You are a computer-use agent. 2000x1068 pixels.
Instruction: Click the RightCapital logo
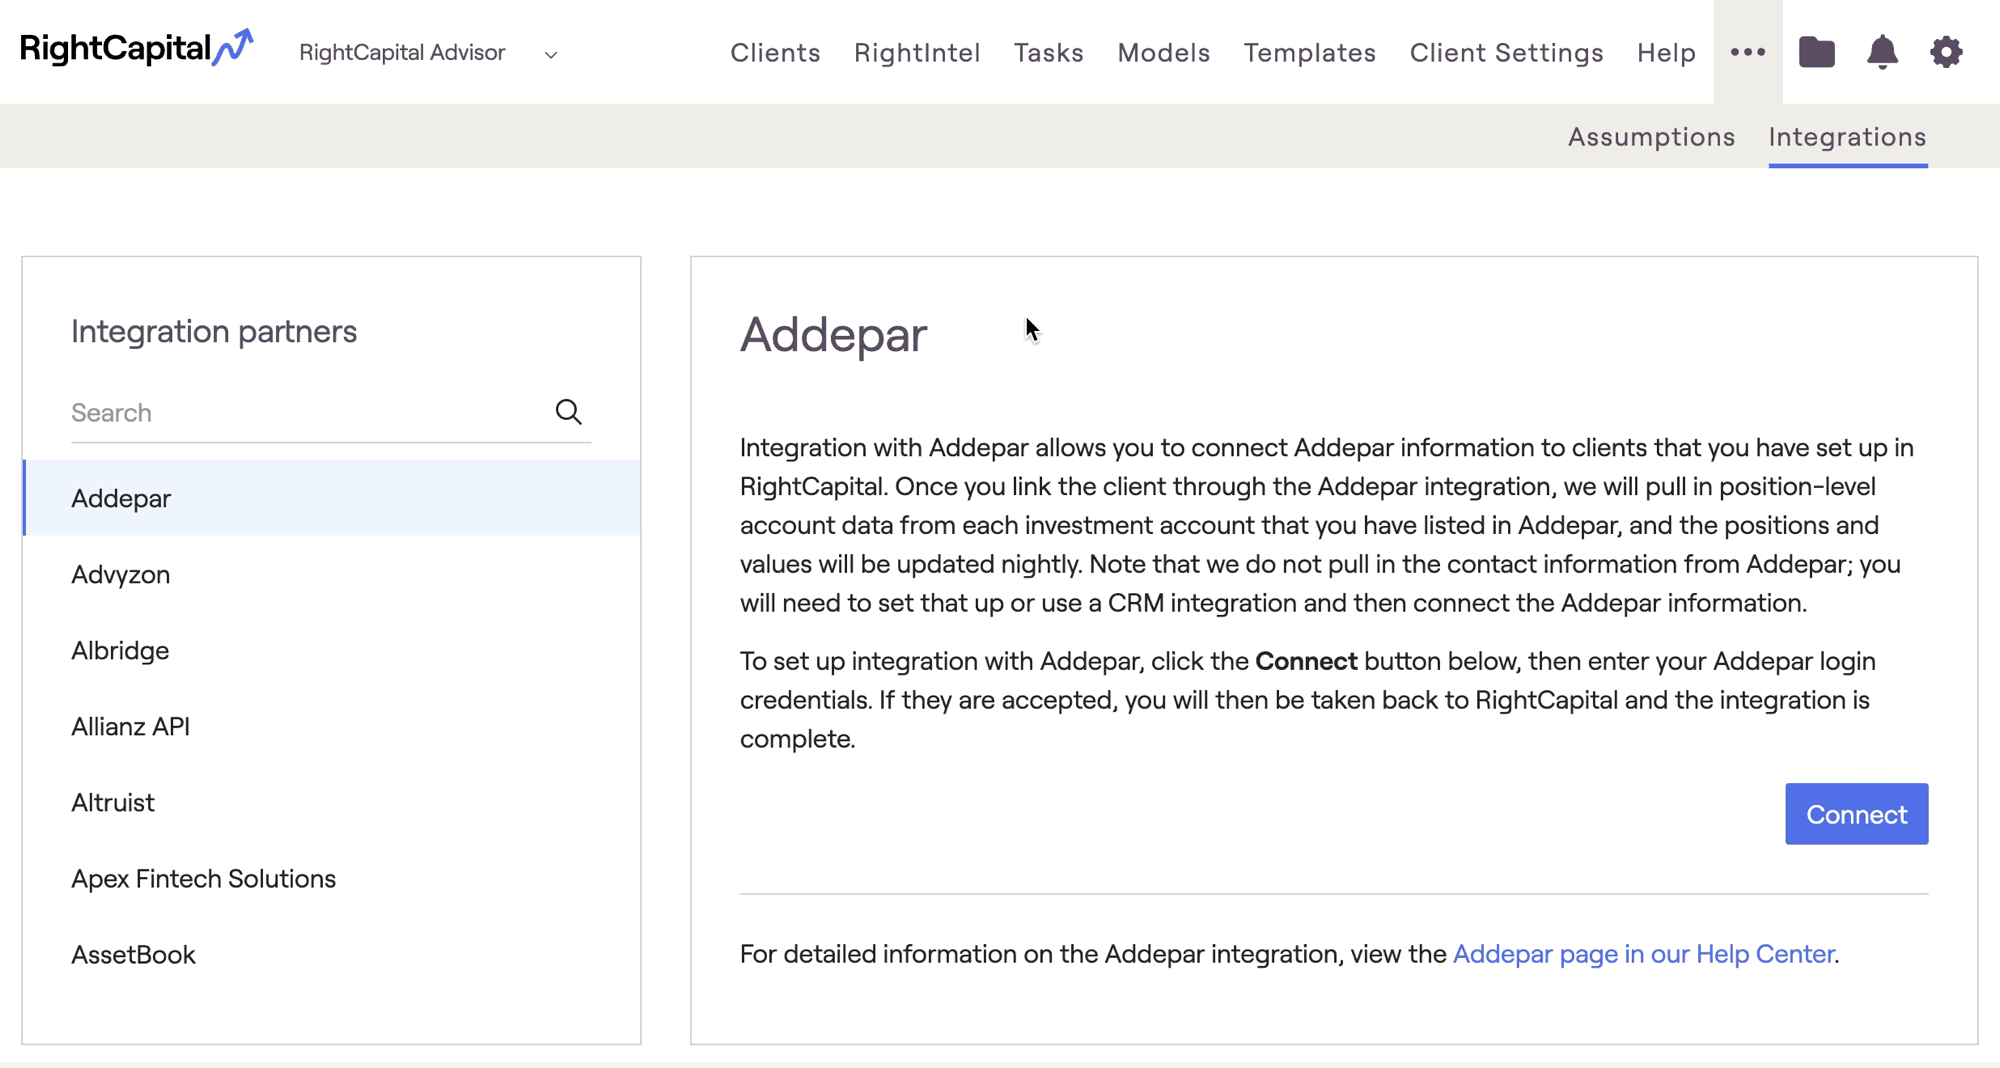136,48
